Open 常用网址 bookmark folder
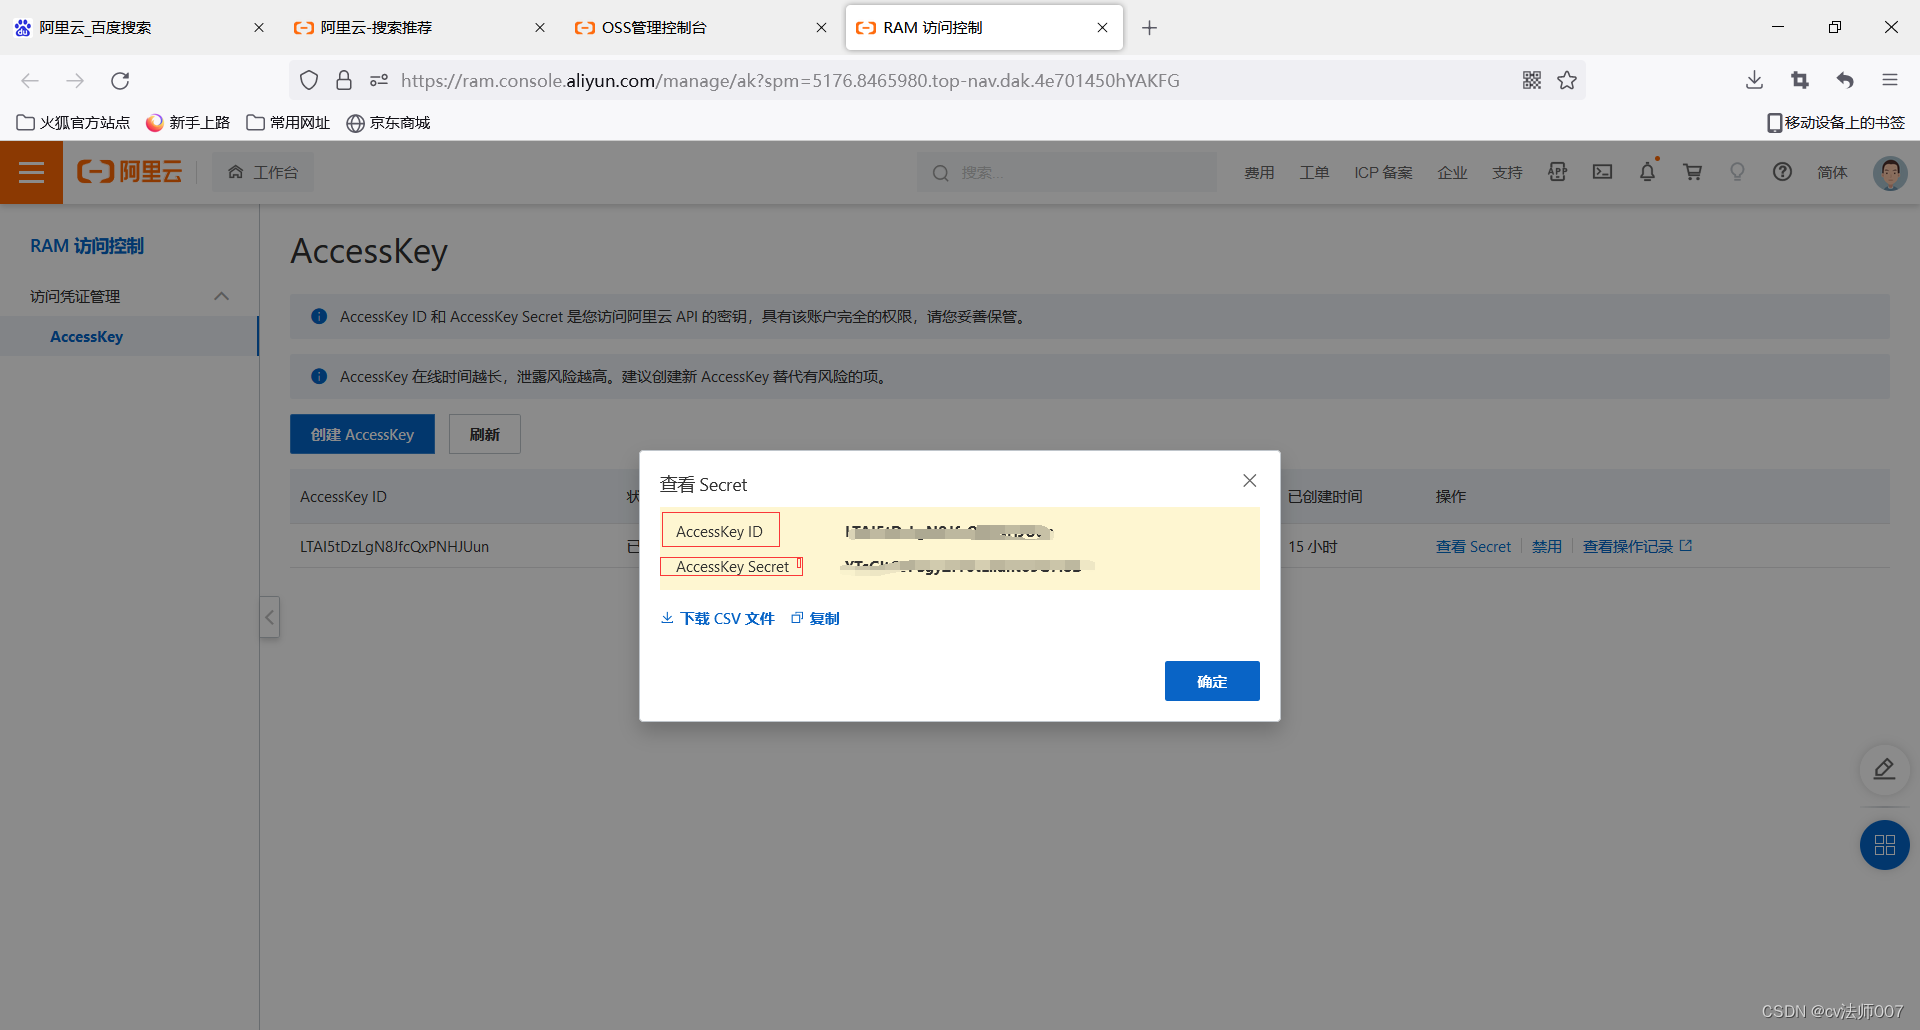The width and height of the screenshot is (1920, 1030). click(x=288, y=123)
